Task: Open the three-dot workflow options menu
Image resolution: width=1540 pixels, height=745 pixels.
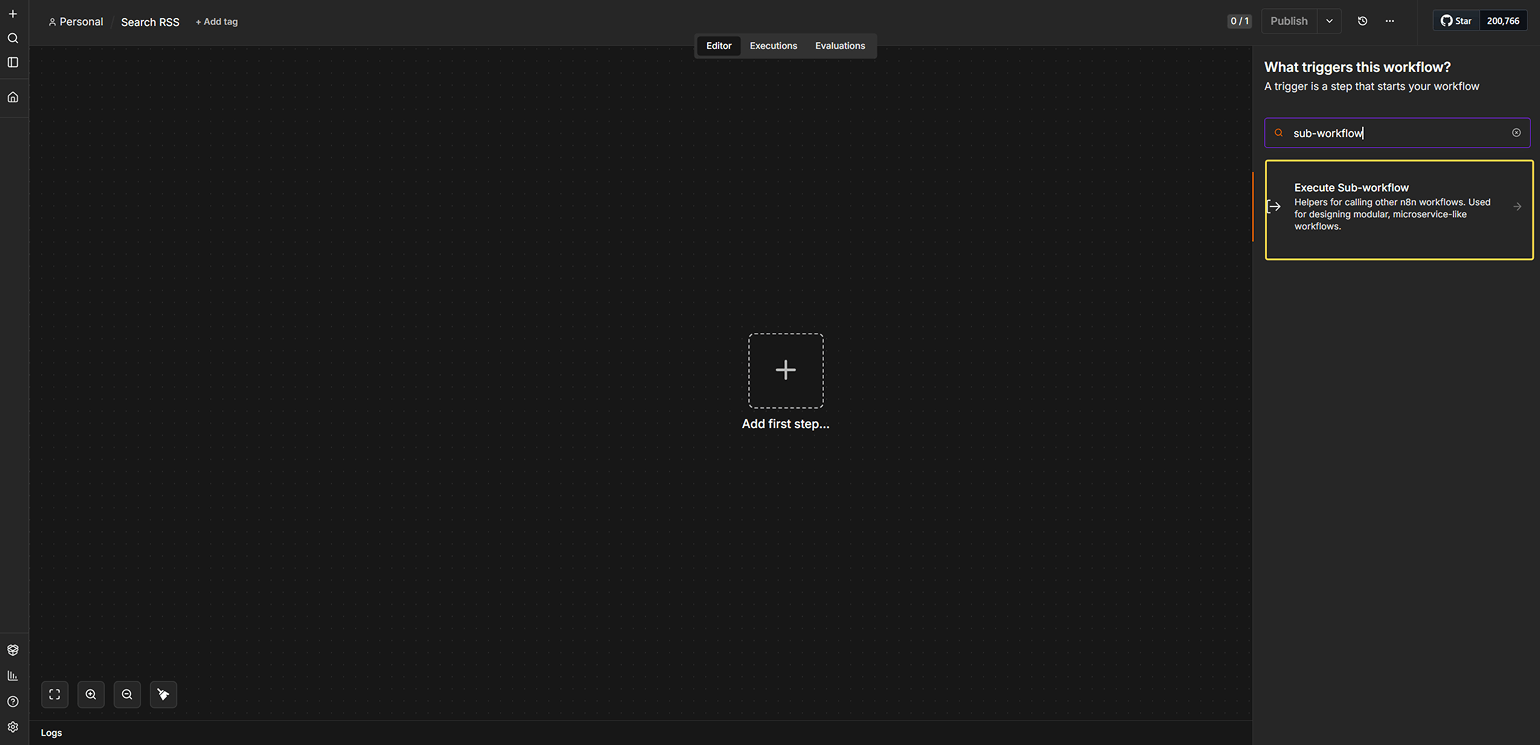Action: [x=1390, y=21]
